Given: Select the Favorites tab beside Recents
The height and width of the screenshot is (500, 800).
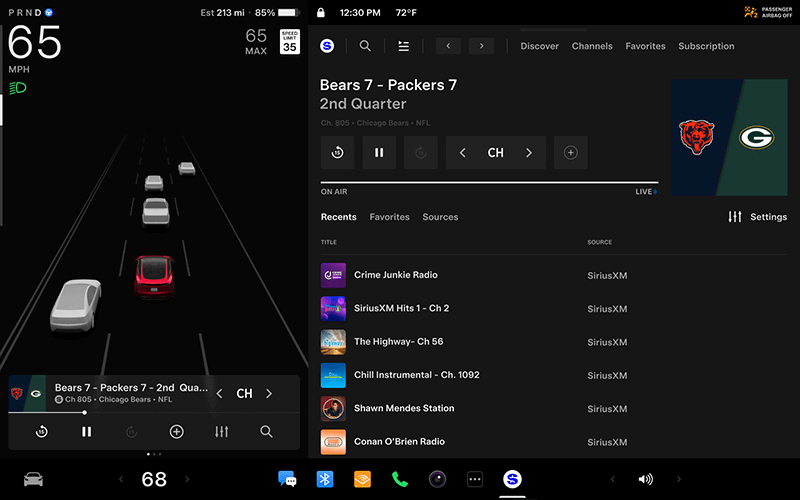Looking at the screenshot, I should point(389,217).
